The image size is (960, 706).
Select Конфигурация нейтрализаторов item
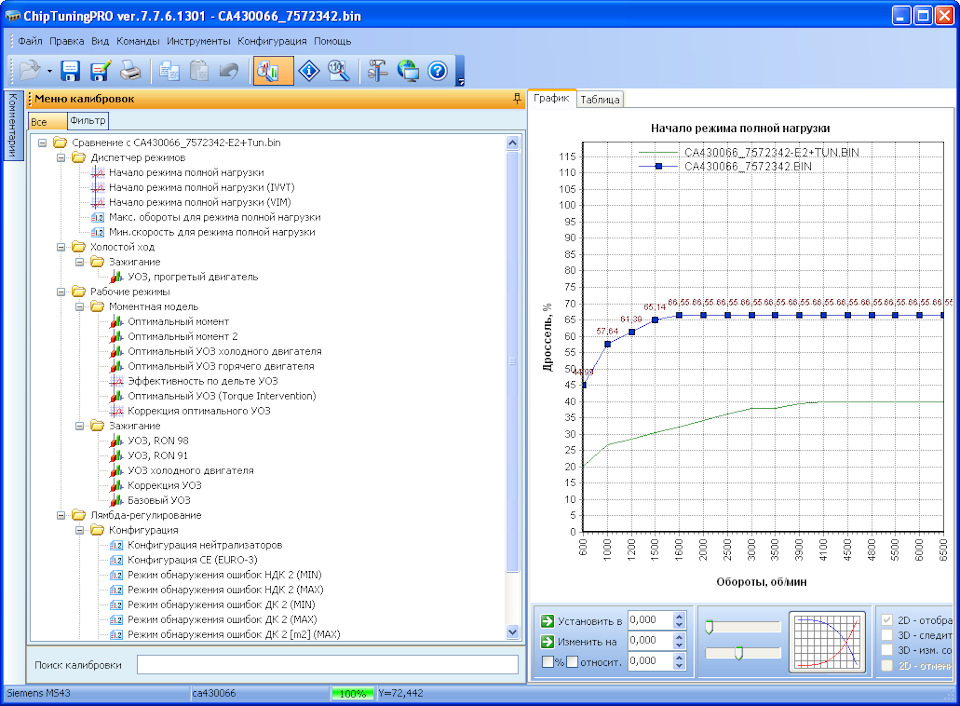click(x=204, y=545)
